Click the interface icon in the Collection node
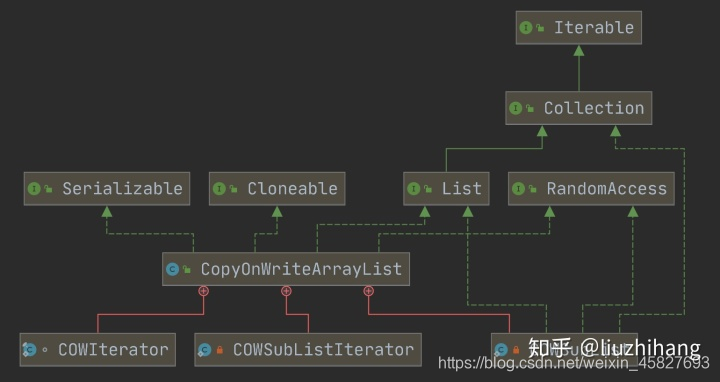Screen dimensions: 720x382 coord(515,108)
